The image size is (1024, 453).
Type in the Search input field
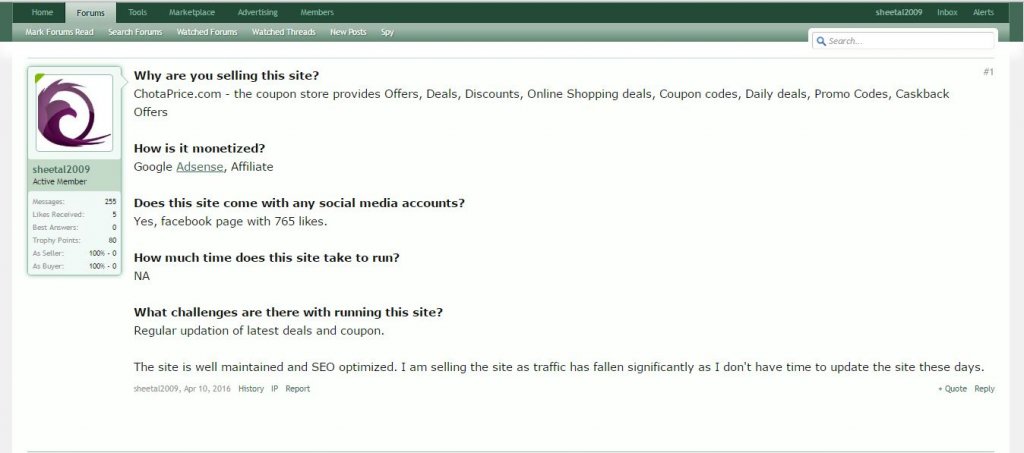click(908, 41)
